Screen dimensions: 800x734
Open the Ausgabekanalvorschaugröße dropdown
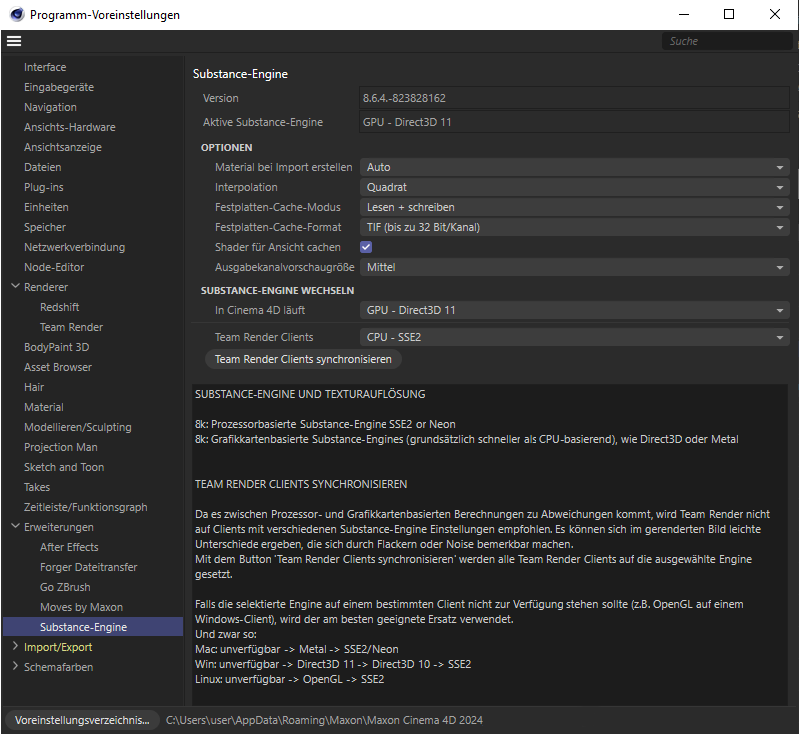[574, 267]
